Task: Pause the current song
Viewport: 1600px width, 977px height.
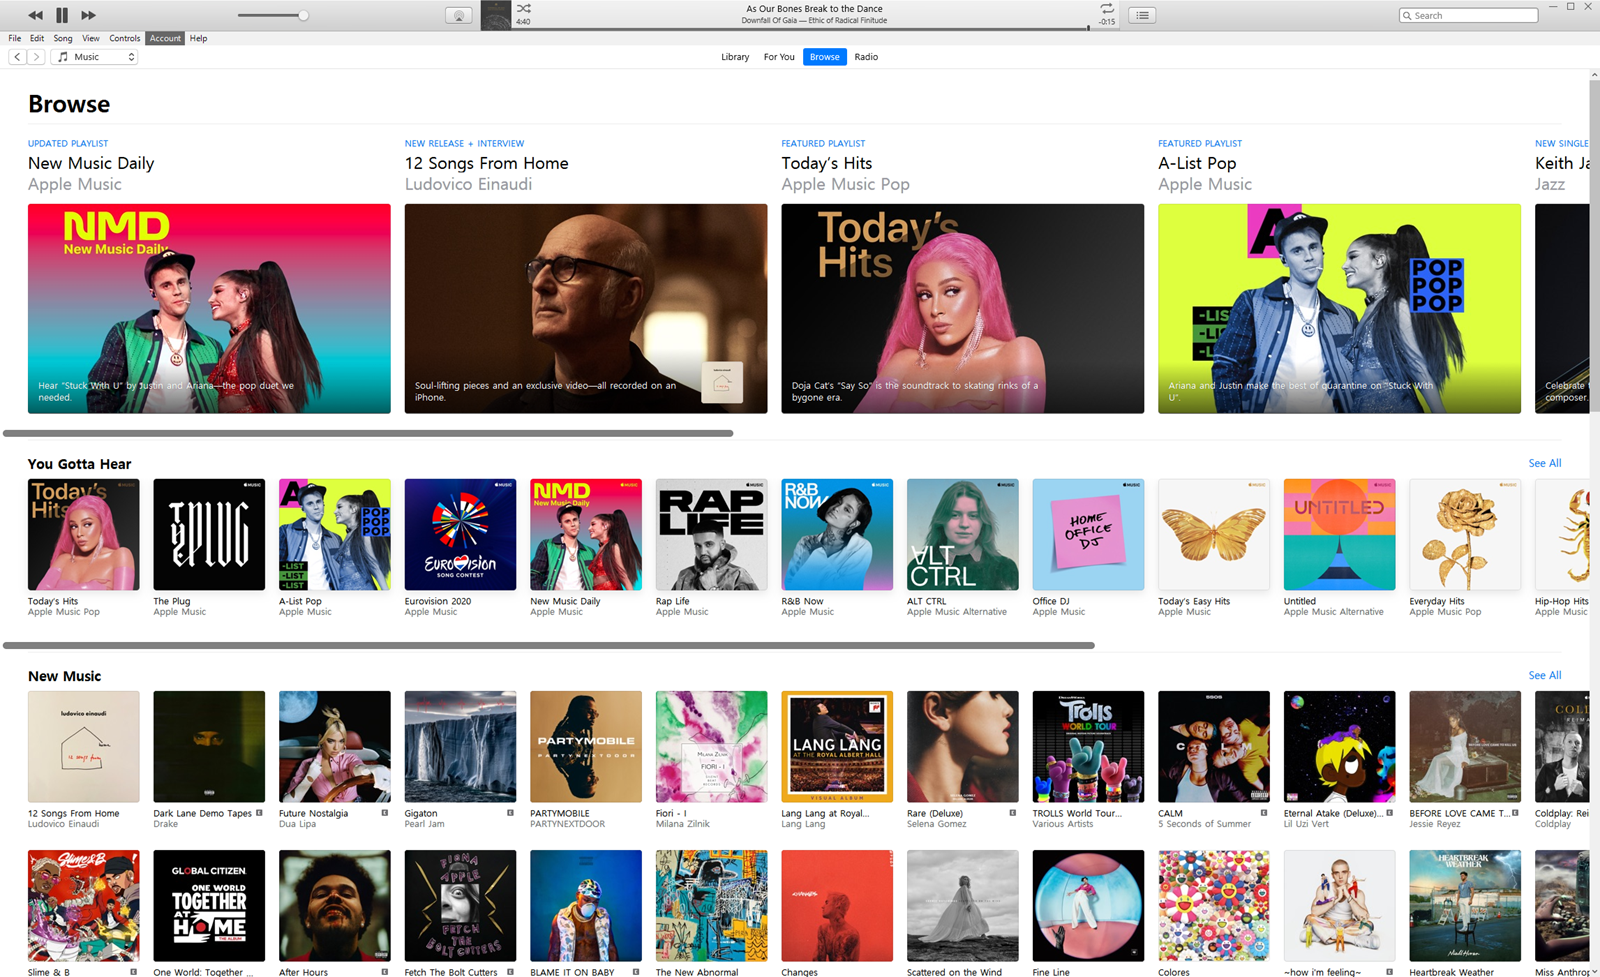Action: pos(62,15)
